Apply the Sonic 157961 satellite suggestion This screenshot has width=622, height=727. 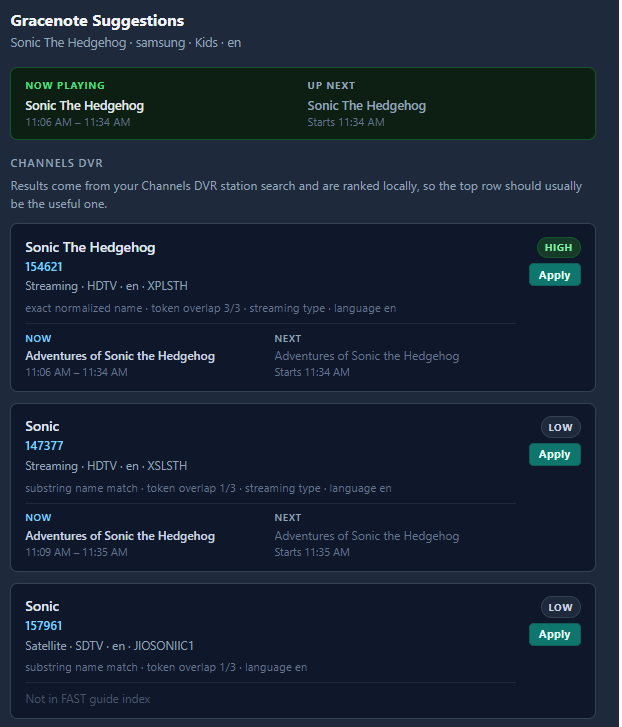pos(554,635)
